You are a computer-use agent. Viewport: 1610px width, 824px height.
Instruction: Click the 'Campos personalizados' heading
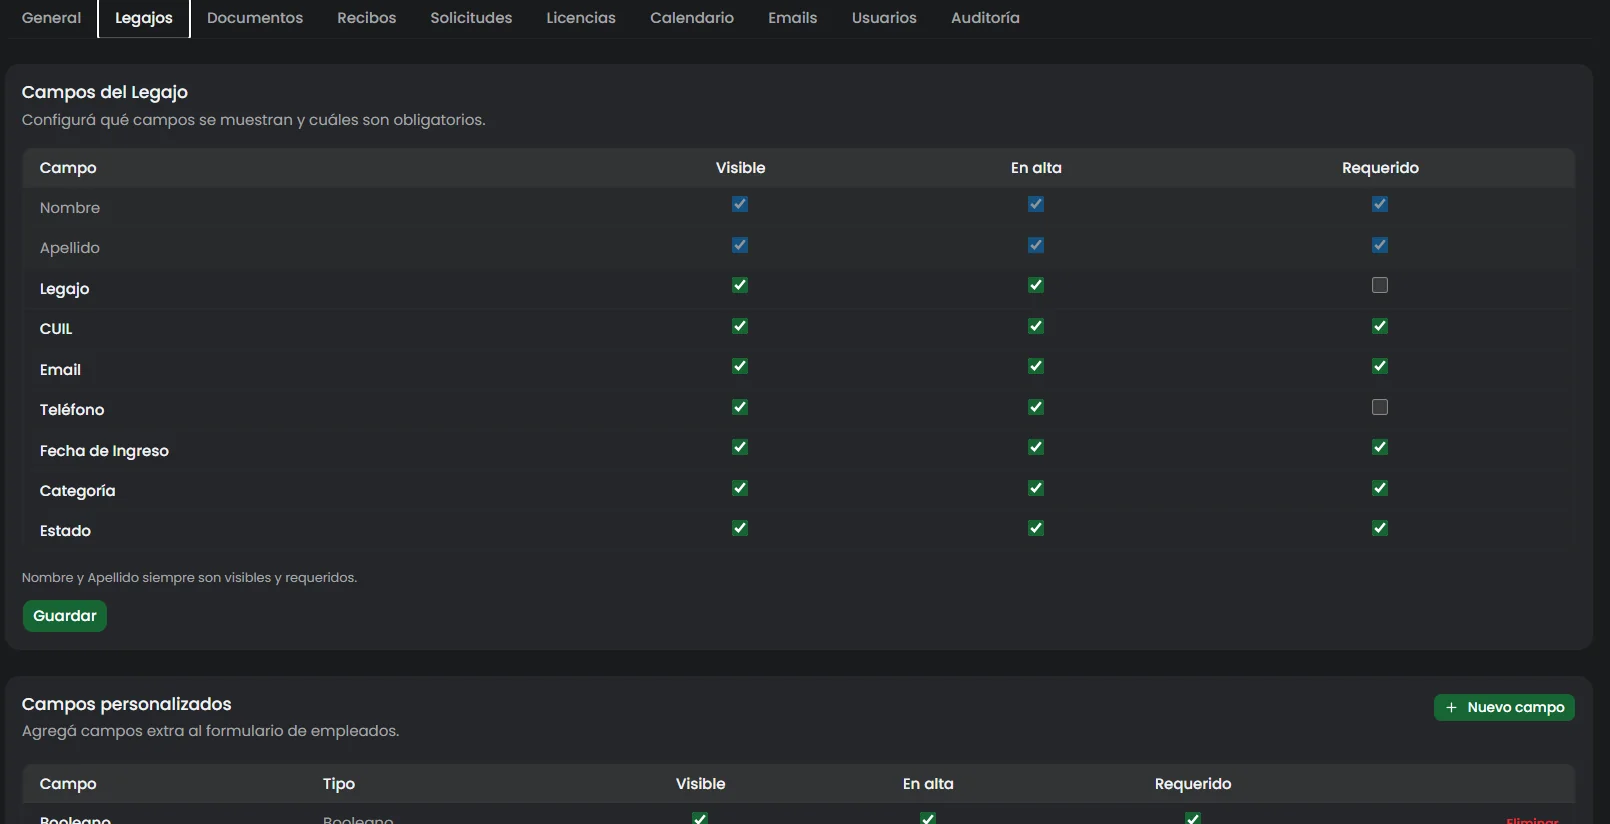127,704
